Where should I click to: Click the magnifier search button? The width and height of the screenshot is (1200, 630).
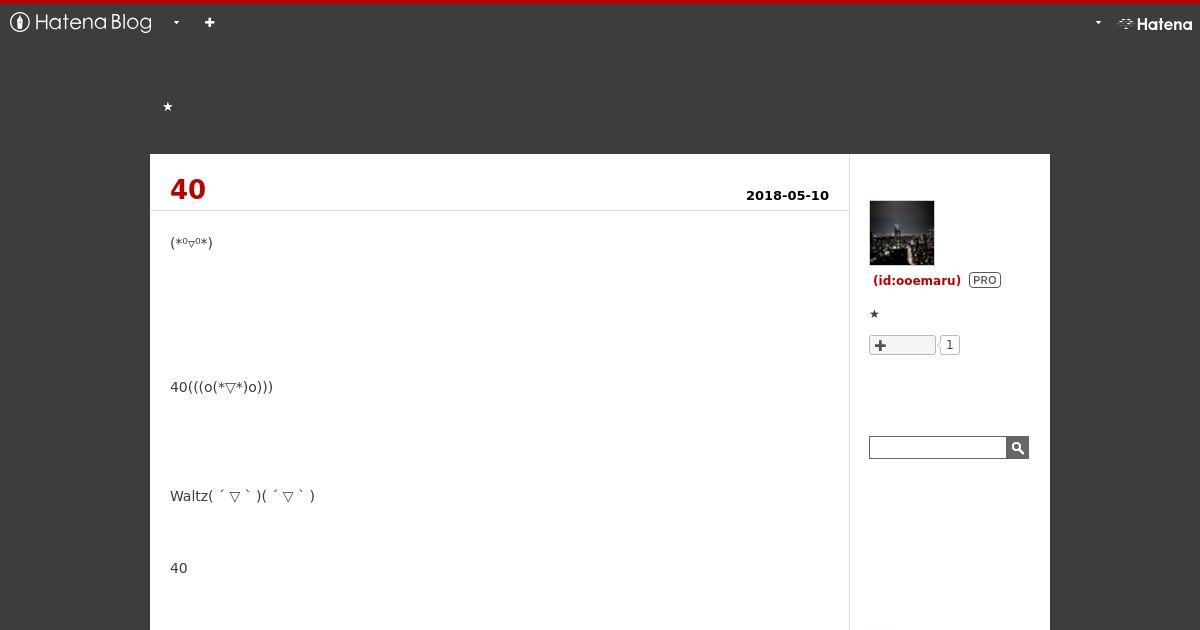click(1018, 448)
